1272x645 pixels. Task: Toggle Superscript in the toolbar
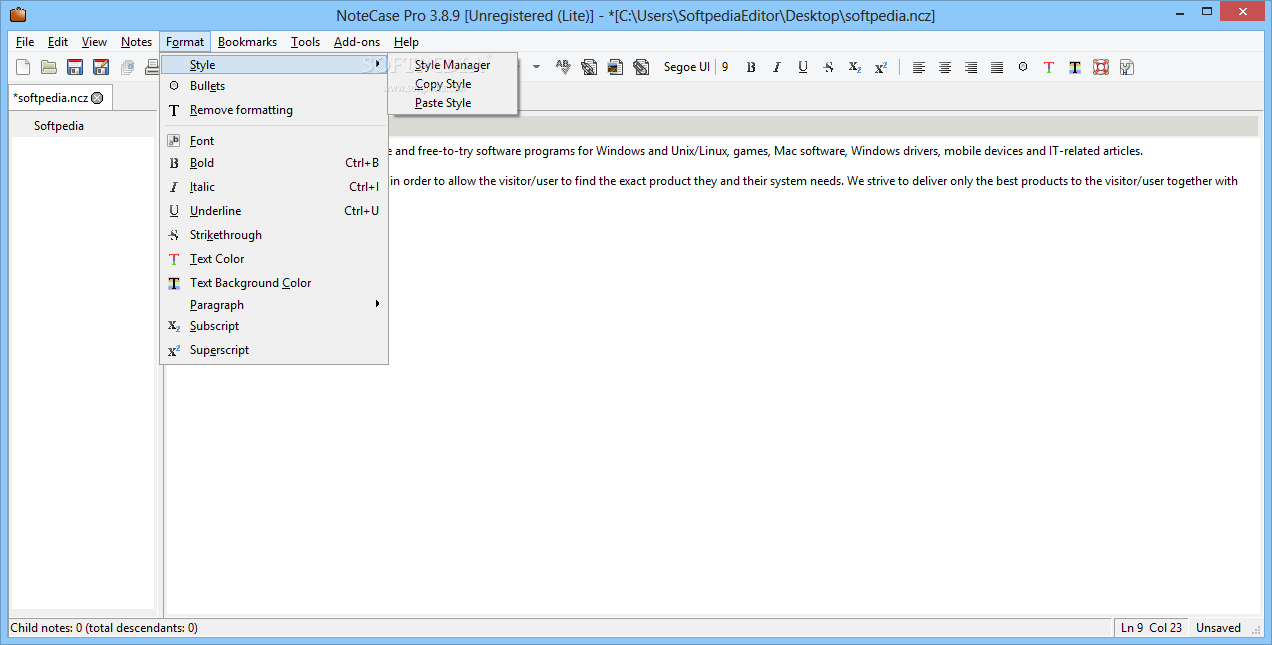[x=881, y=67]
